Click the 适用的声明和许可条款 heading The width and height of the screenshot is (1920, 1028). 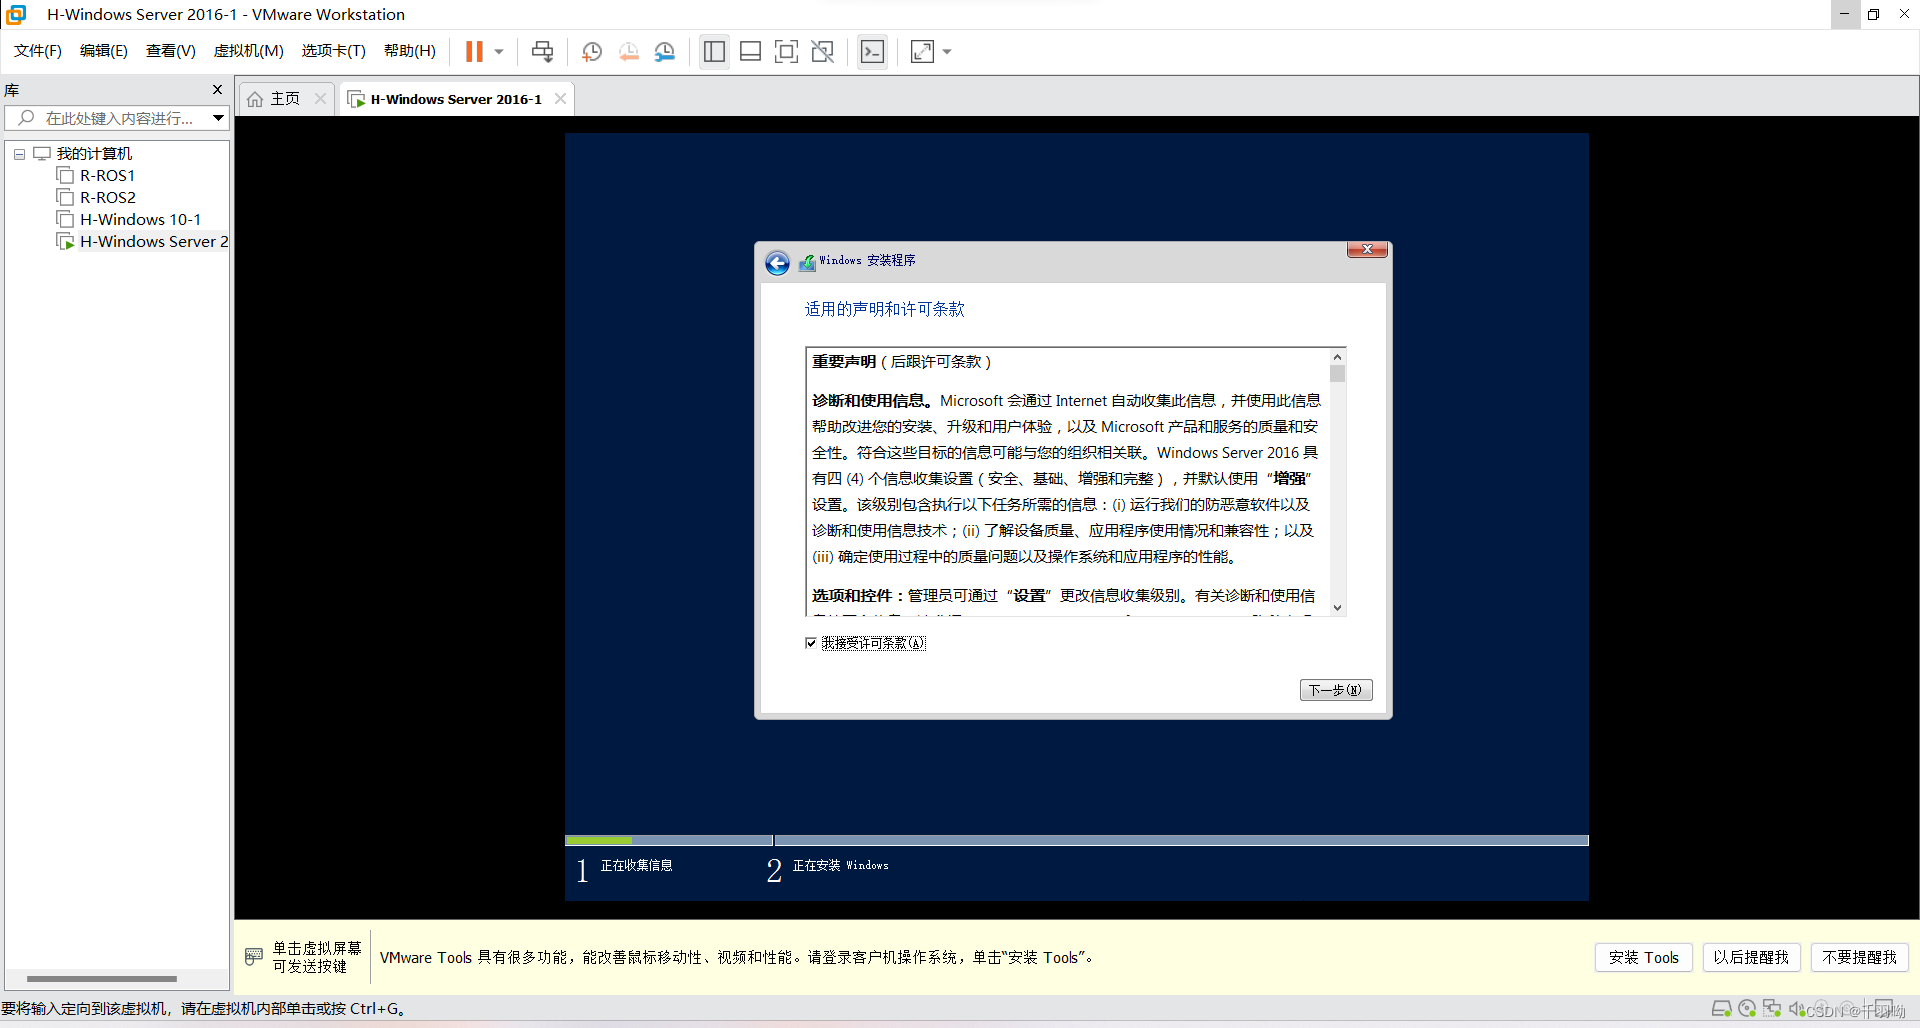pos(884,309)
